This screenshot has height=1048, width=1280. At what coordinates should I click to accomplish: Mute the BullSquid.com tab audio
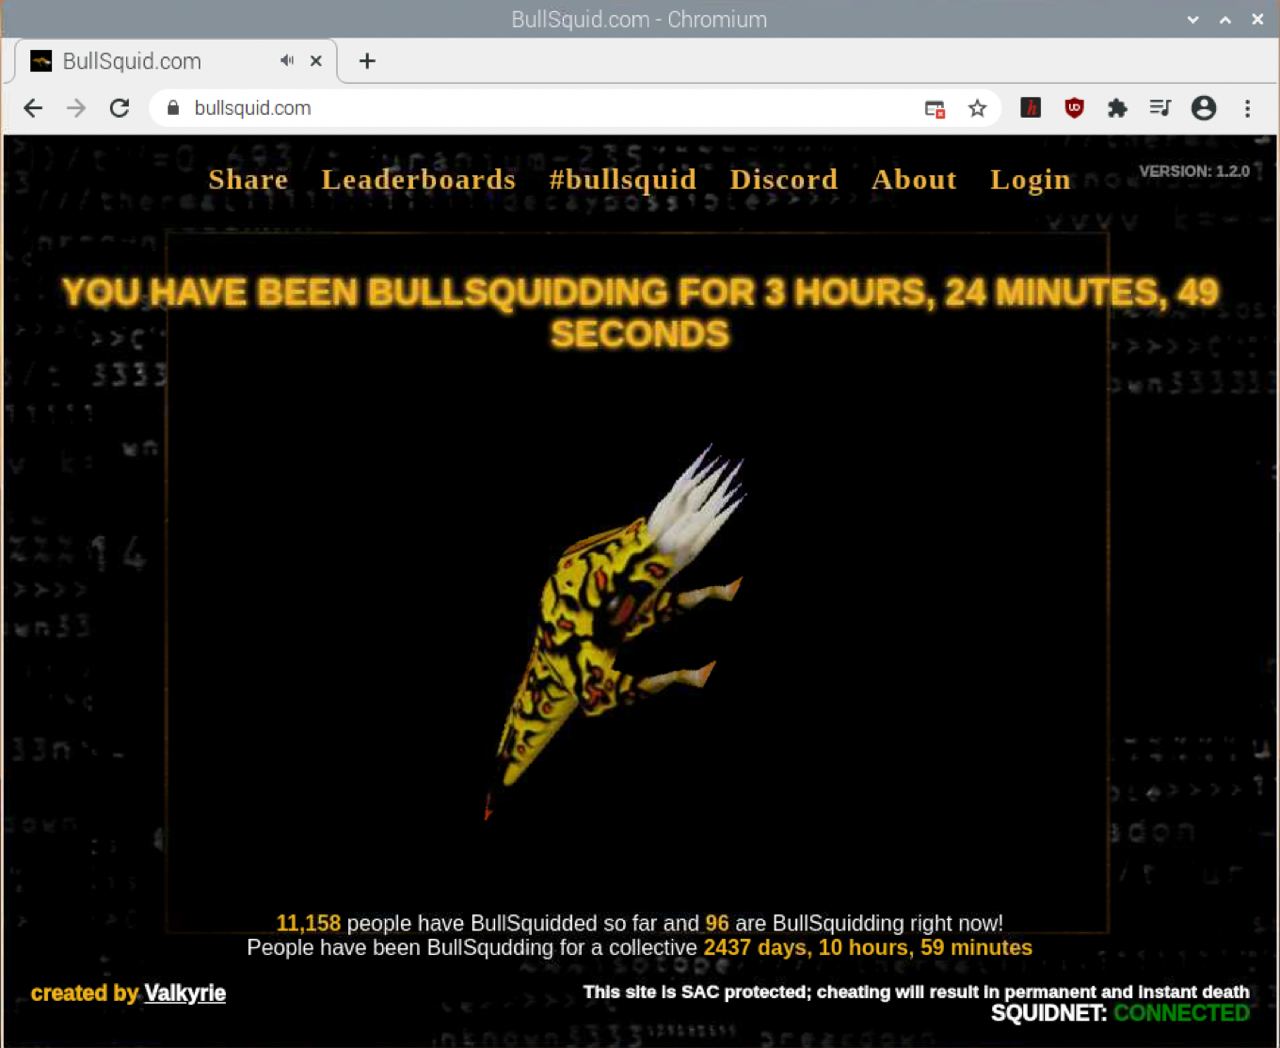pyautogui.click(x=287, y=61)
